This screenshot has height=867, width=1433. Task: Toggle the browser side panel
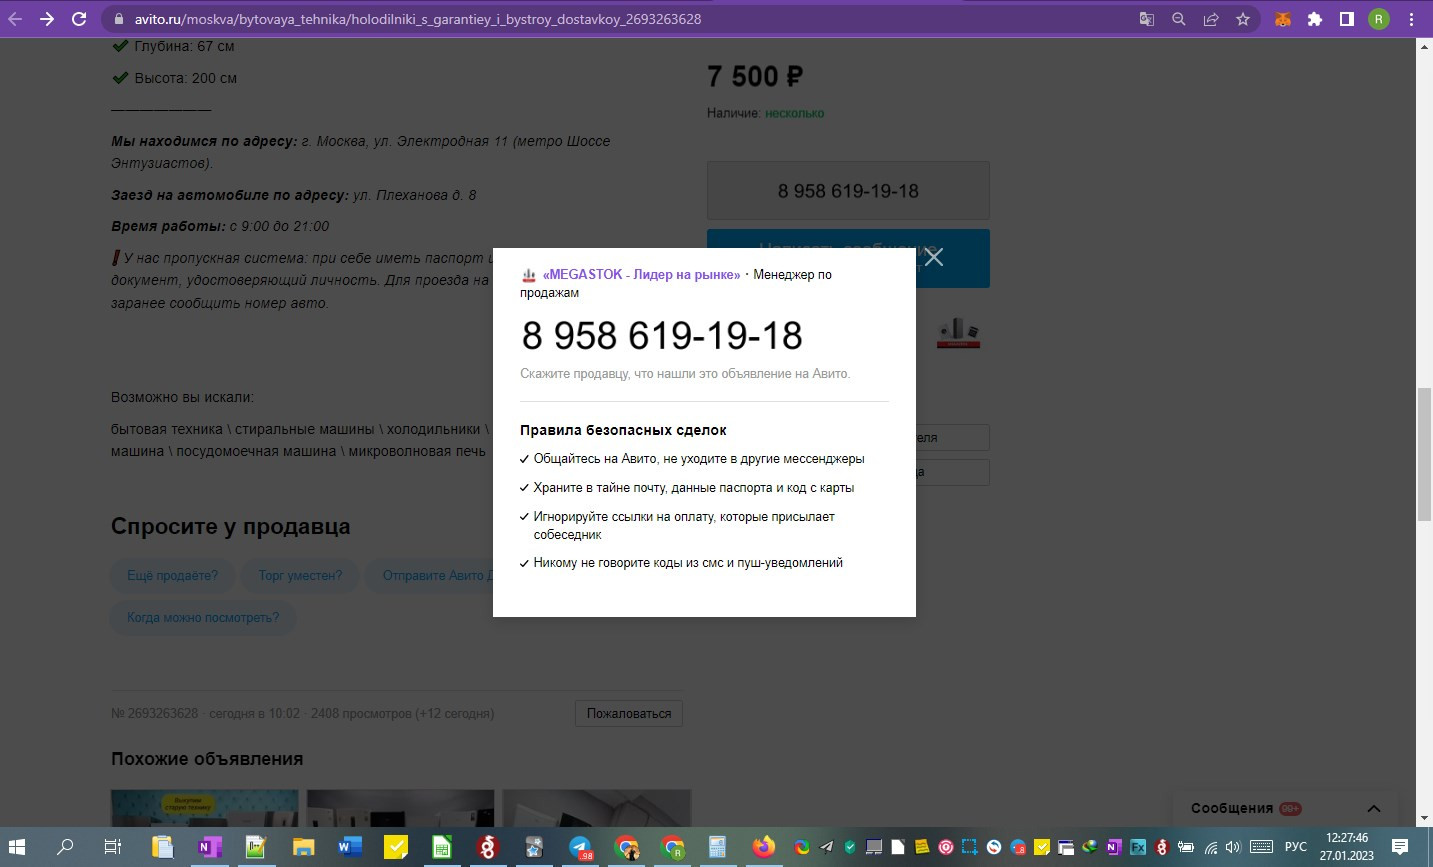click(x=1347, y=19)
